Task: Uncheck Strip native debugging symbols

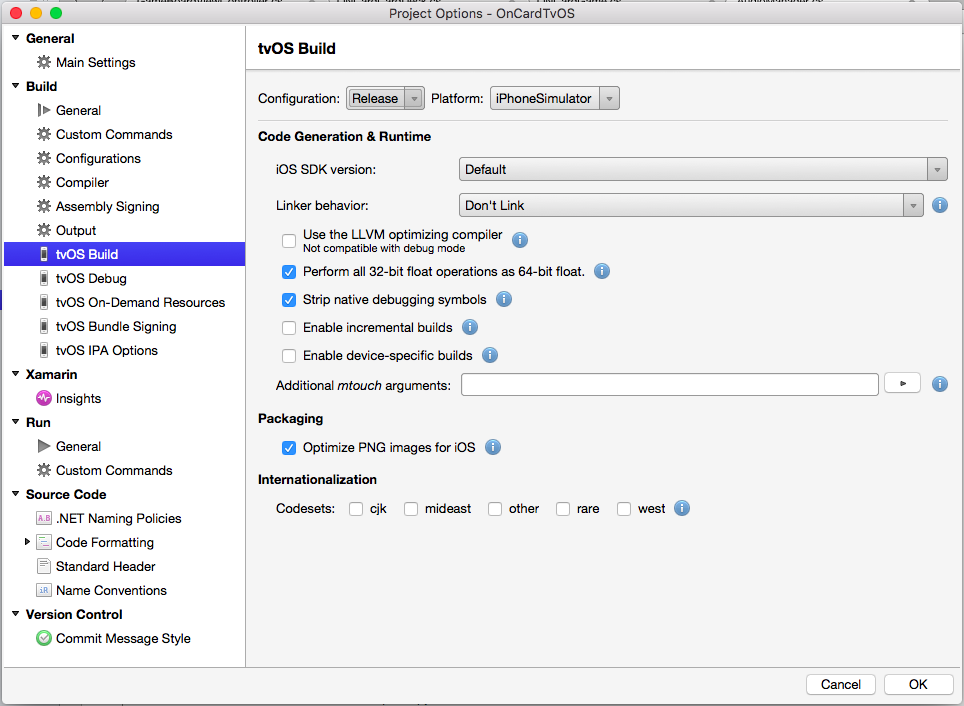Action: click(x=289, y=299)
